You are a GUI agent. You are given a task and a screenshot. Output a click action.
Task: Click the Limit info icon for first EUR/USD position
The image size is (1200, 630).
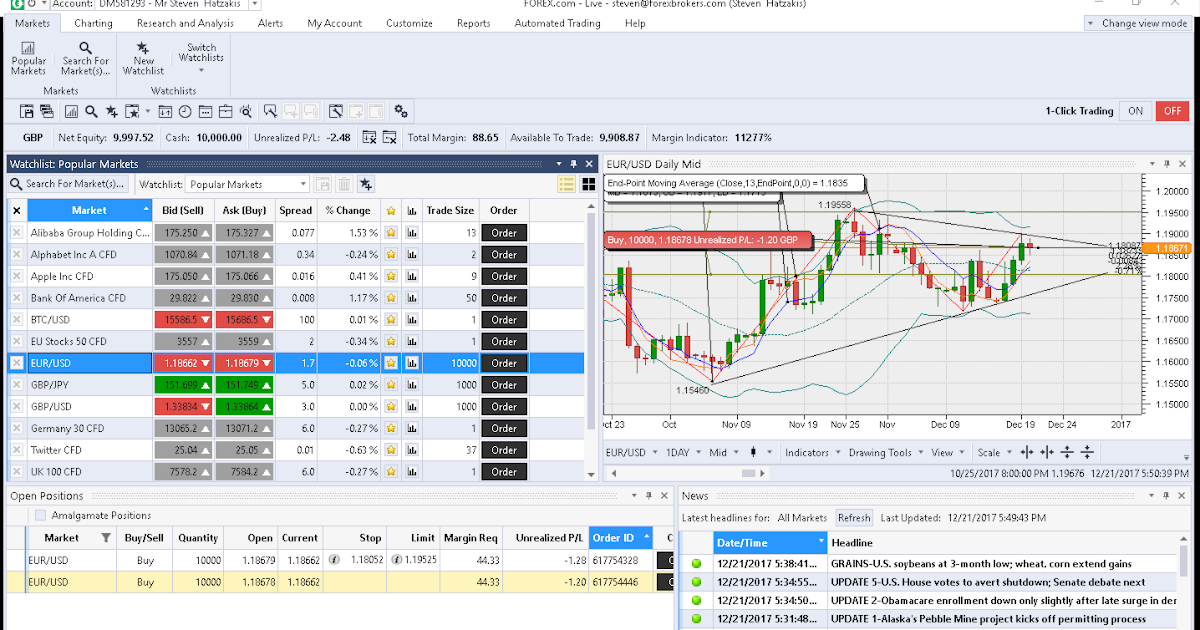[397, 559]
